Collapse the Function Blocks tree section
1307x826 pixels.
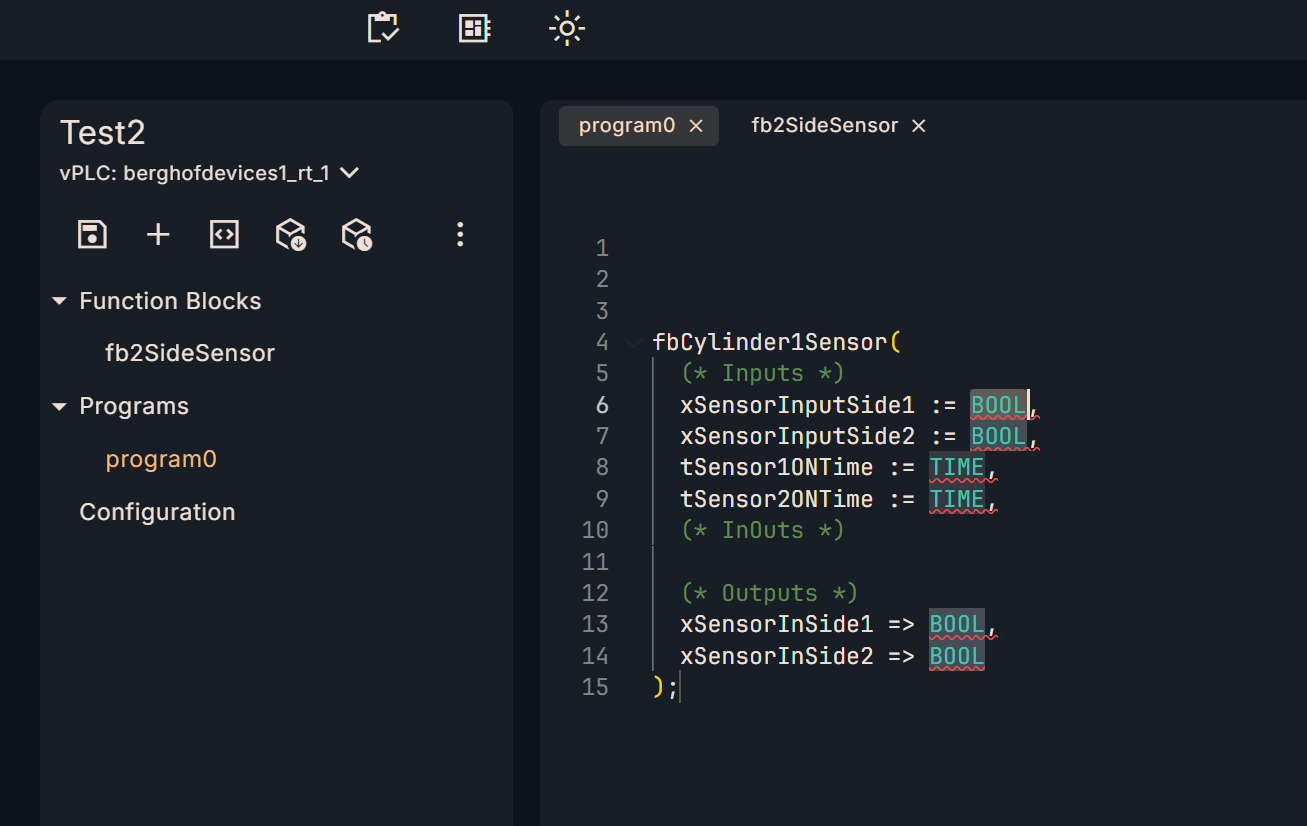[x=59, y=301]
